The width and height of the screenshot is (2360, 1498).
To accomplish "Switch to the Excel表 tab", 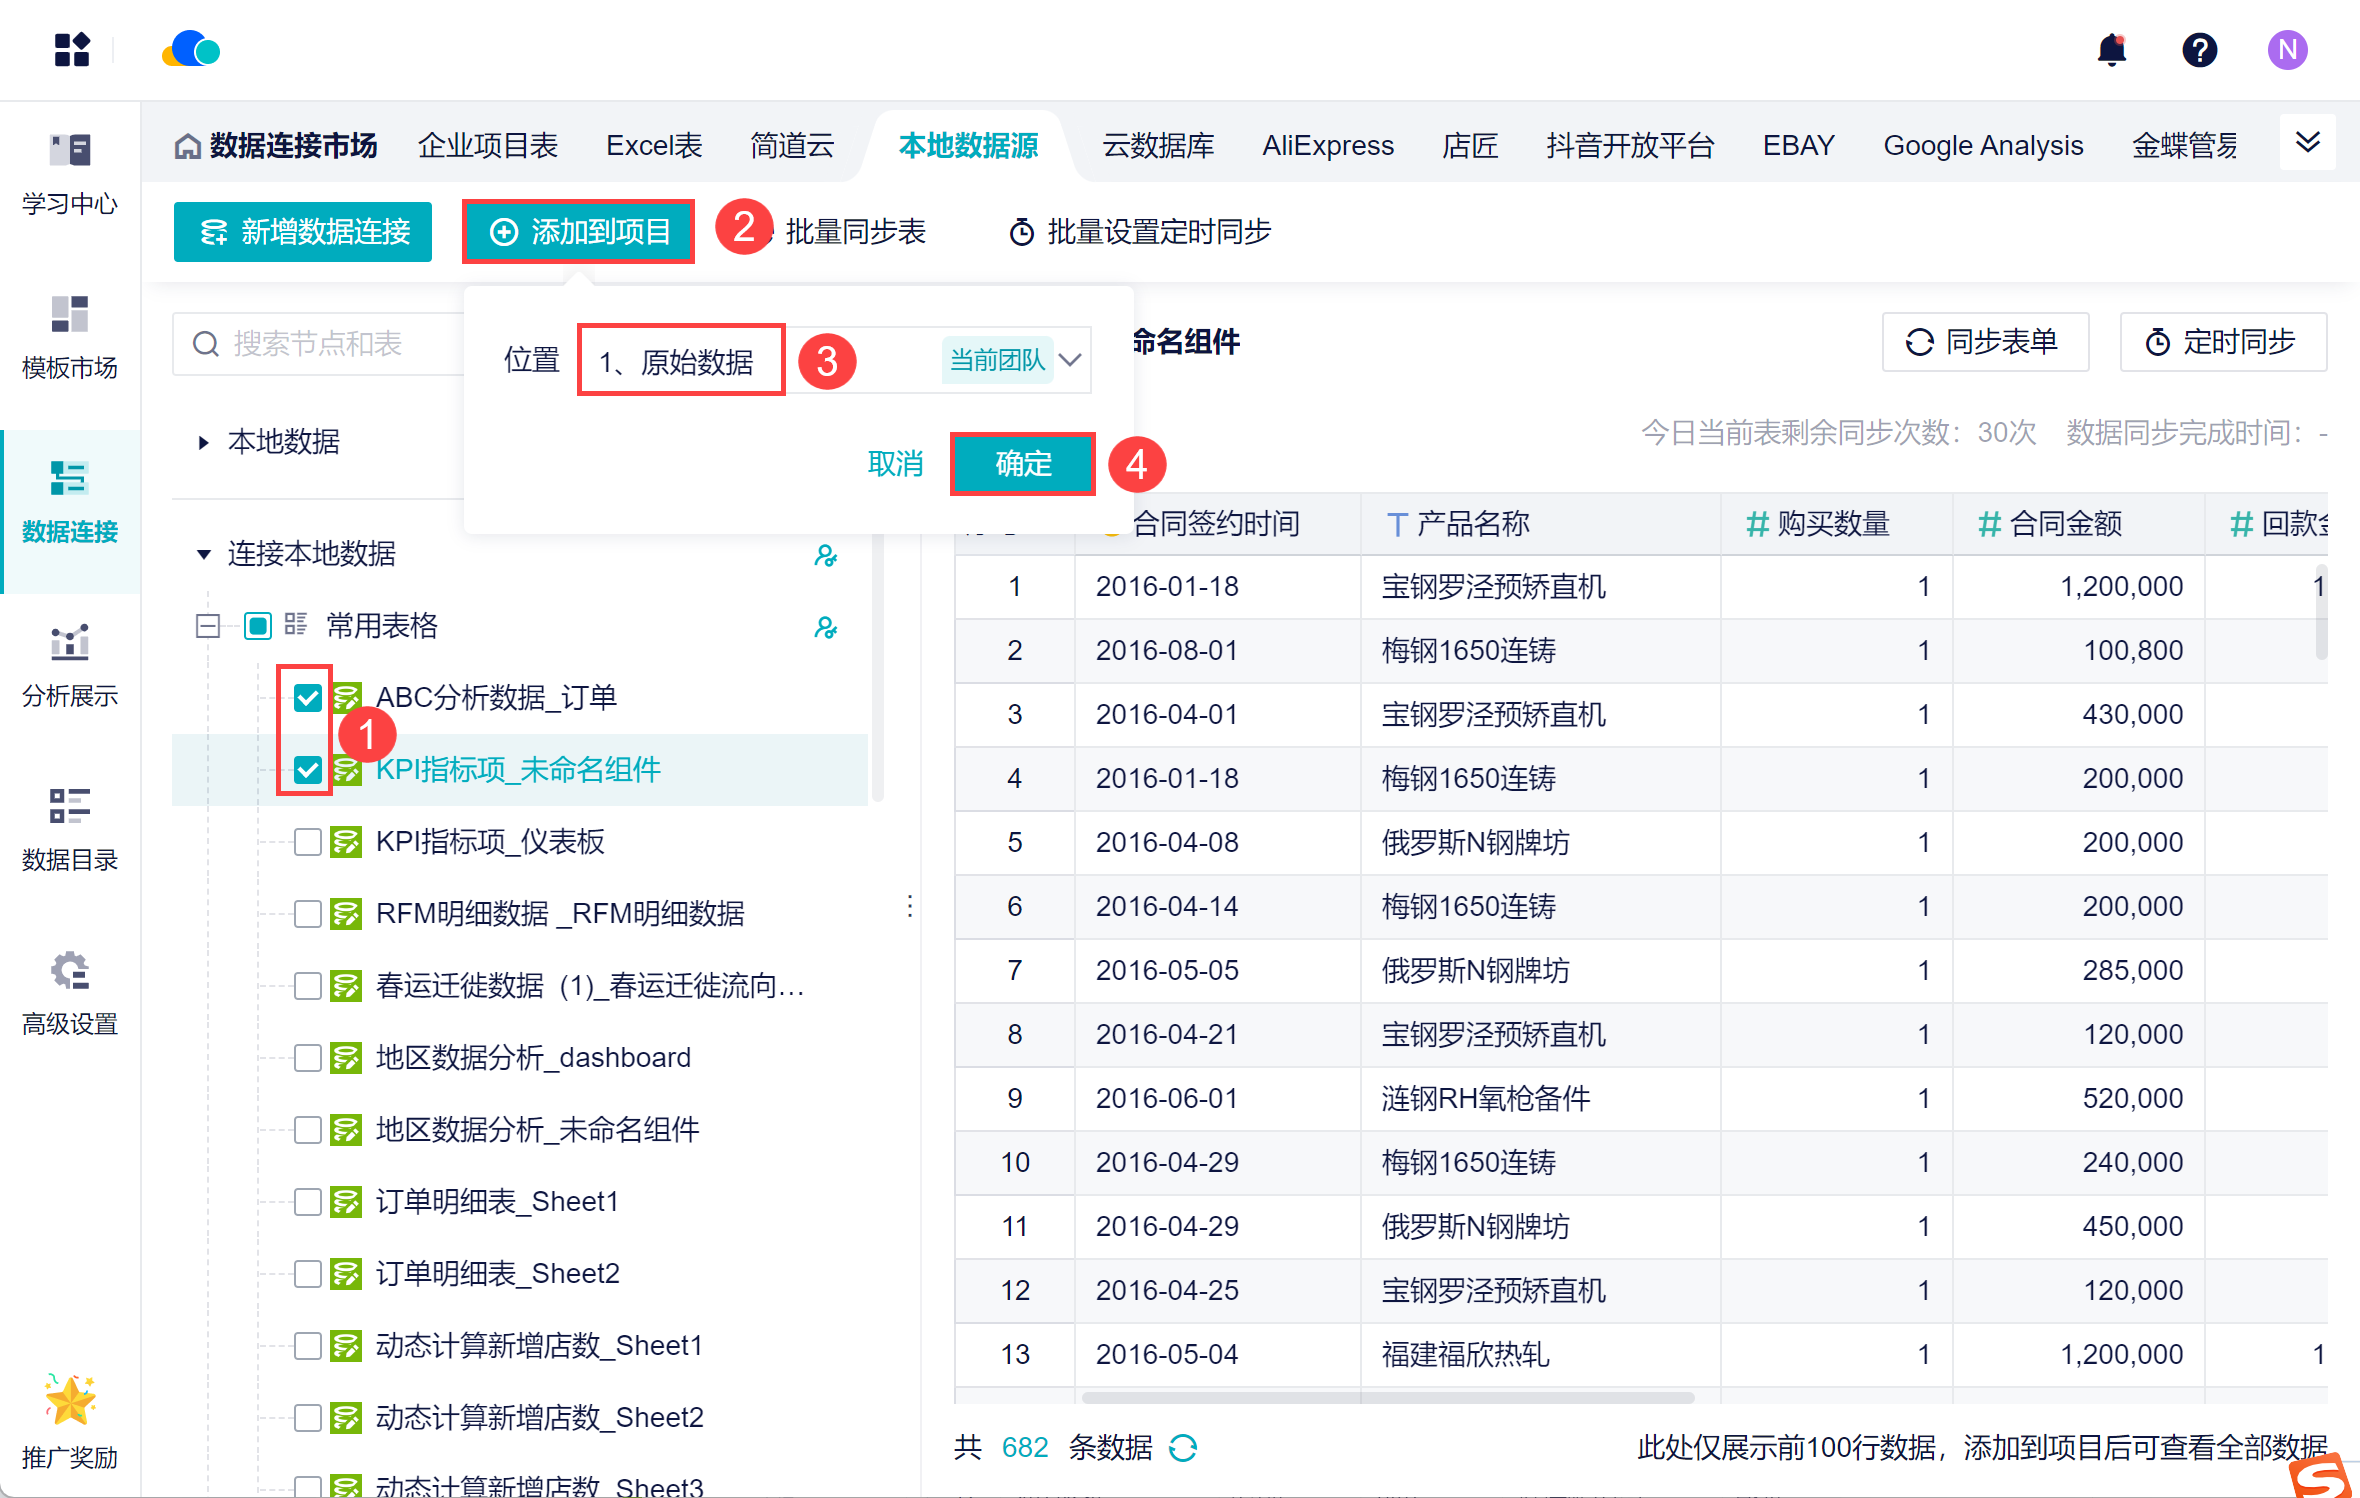I will click(x=654, y=146).
